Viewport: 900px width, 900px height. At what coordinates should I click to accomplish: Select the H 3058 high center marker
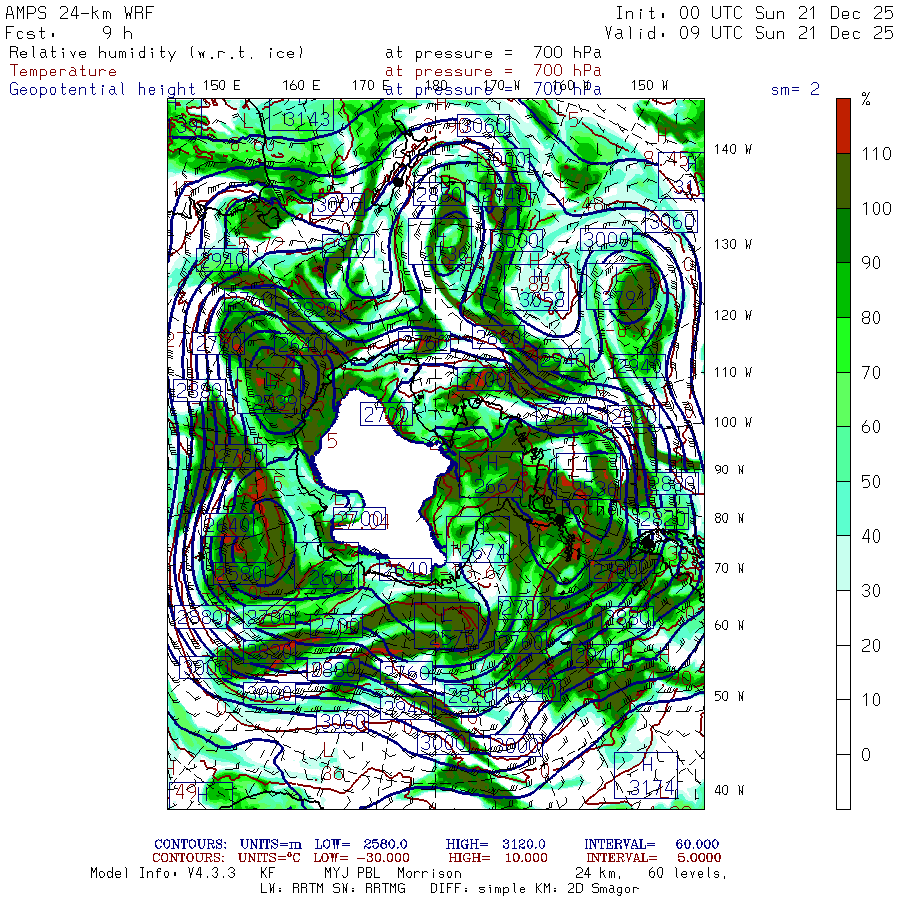point(542,289)
